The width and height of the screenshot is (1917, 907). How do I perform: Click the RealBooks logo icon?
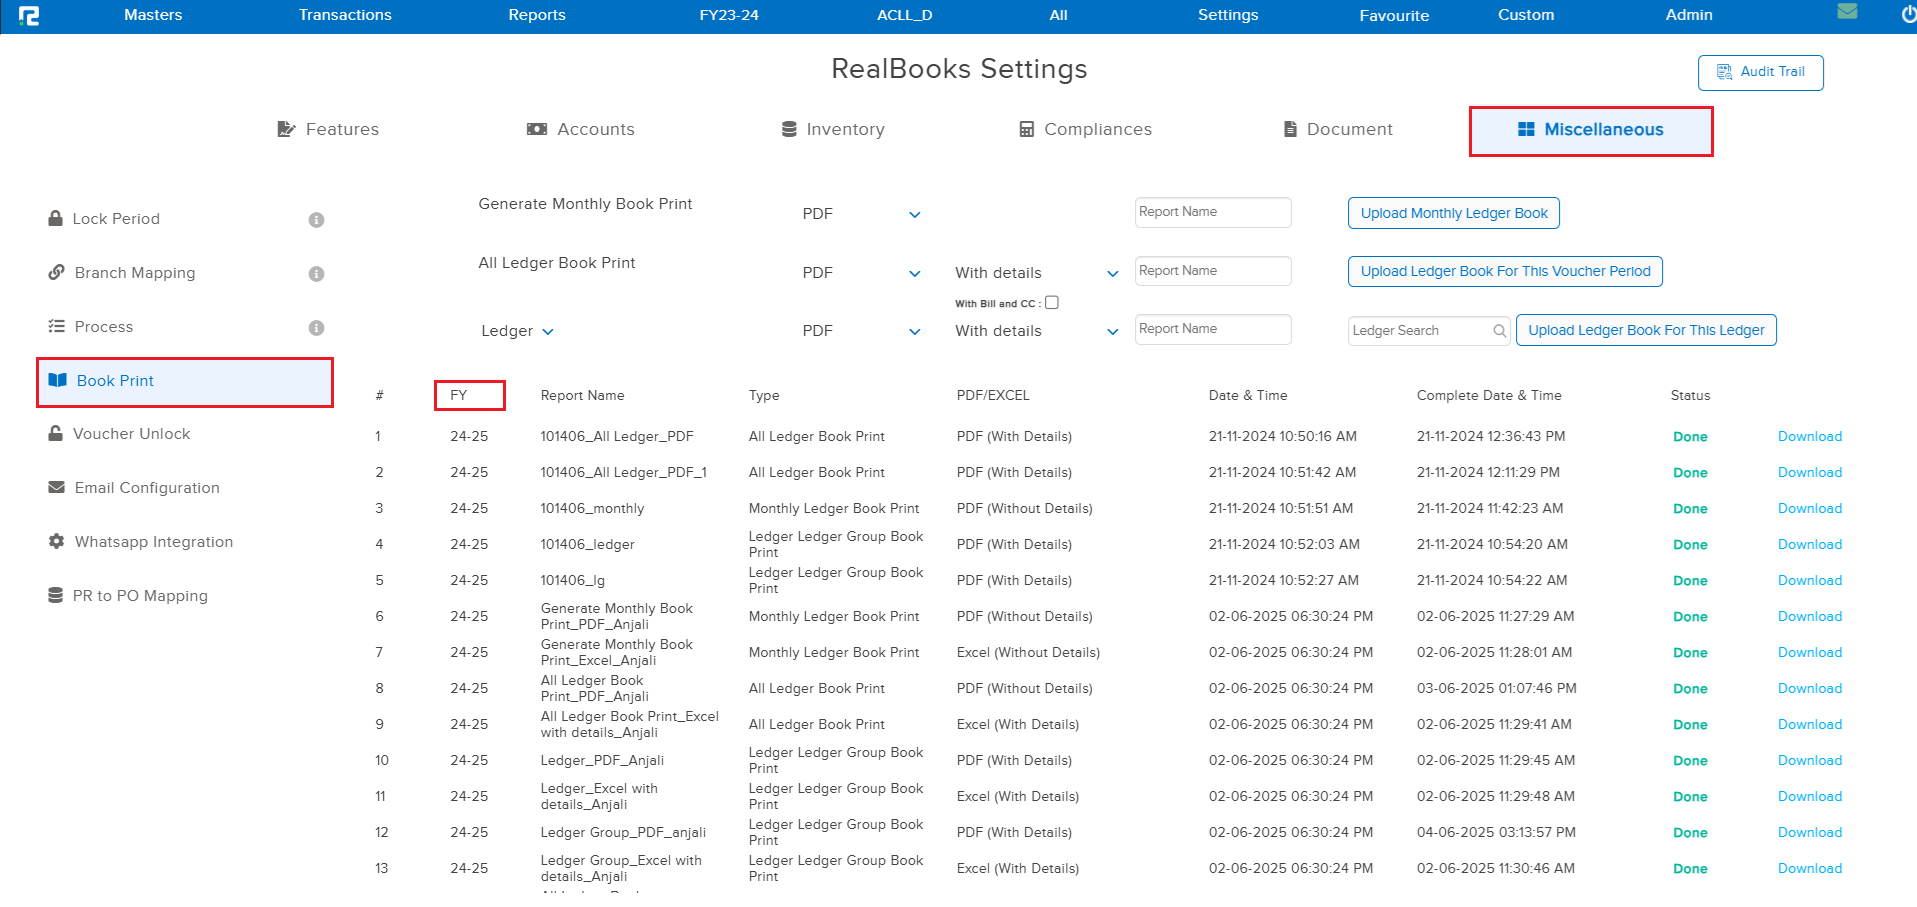coord(29,15)
